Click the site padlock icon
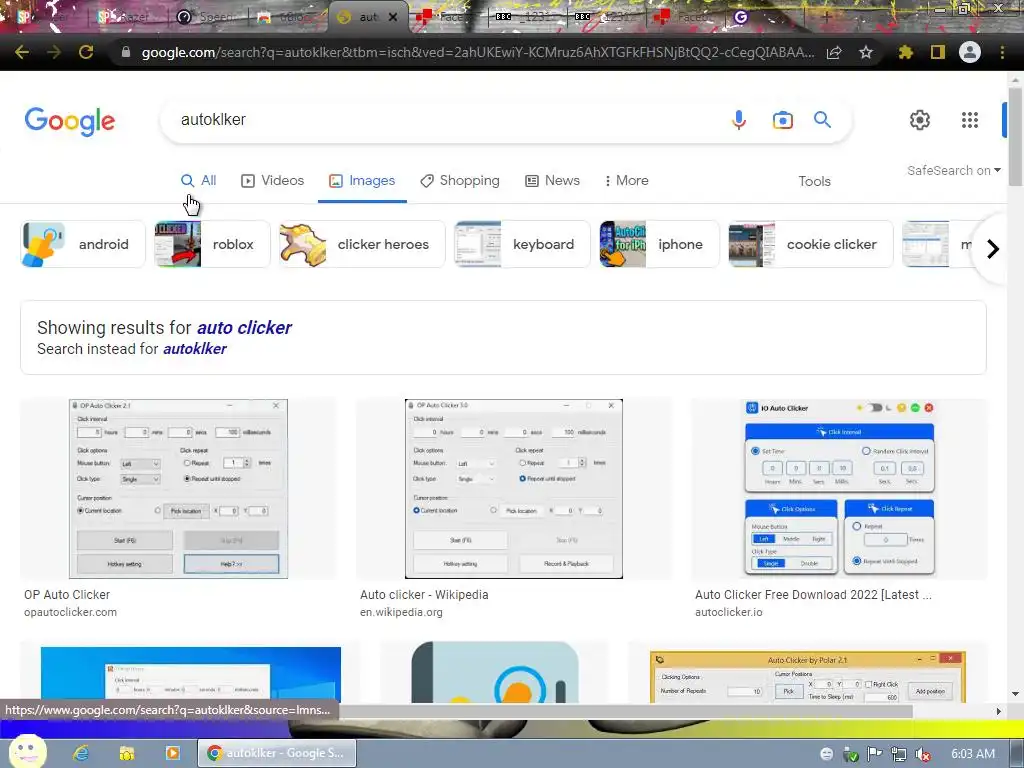 click(x=126, y=52)
